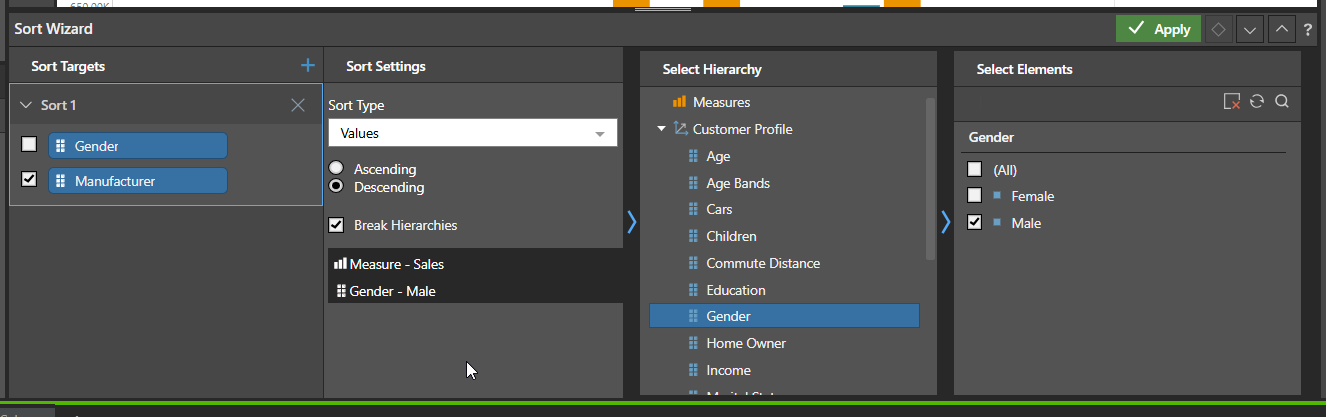Screen dimensions: 1326x417
Task: Click the down chevron button in wizard header
Action: [1249, 30]
